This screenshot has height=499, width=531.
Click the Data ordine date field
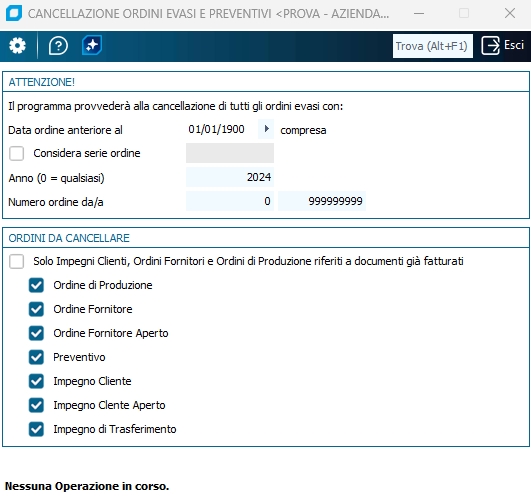(x=222, y=129)
